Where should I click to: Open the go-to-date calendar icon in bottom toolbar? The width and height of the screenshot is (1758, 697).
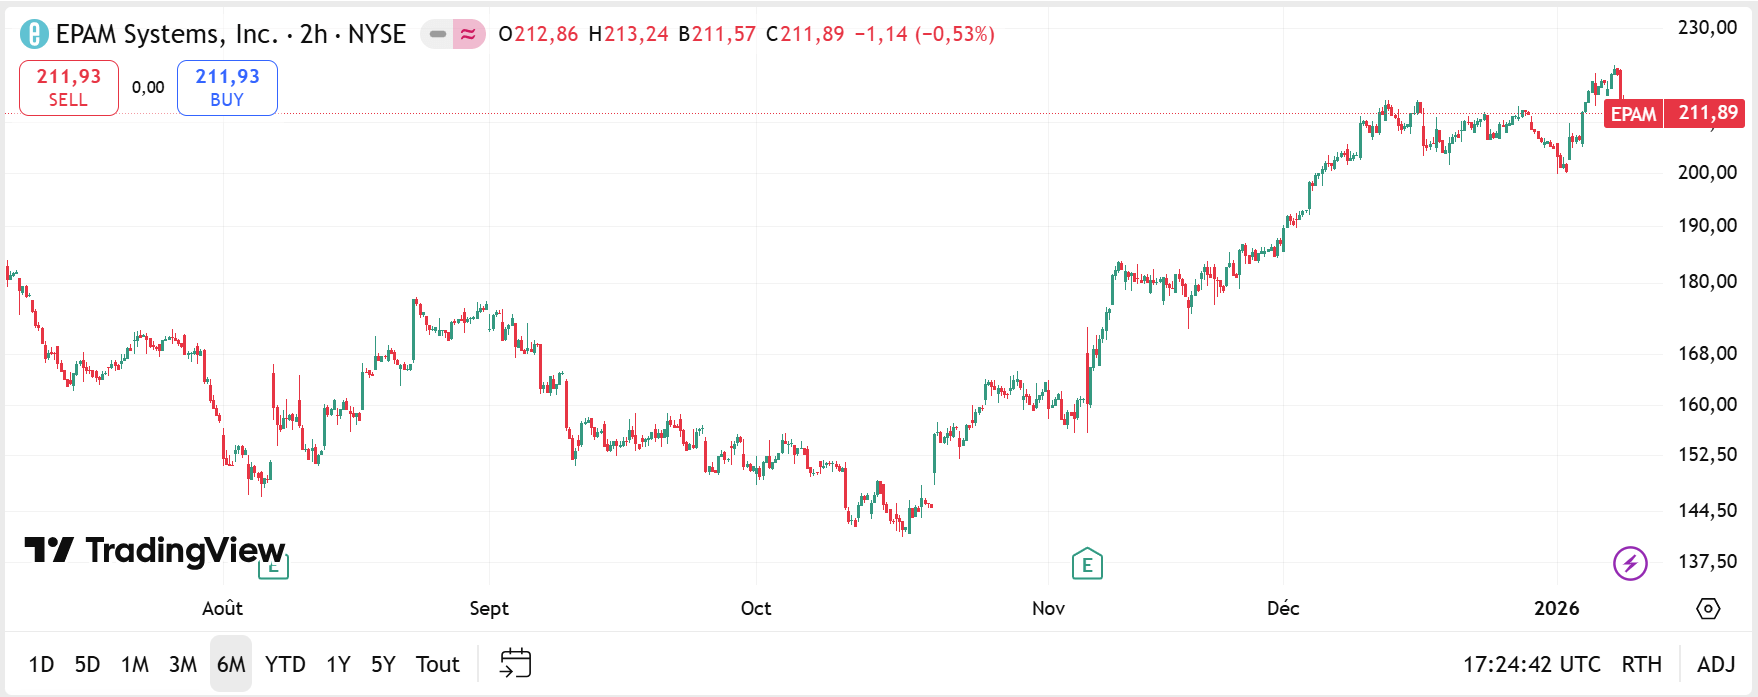click(x=515, y=663)
